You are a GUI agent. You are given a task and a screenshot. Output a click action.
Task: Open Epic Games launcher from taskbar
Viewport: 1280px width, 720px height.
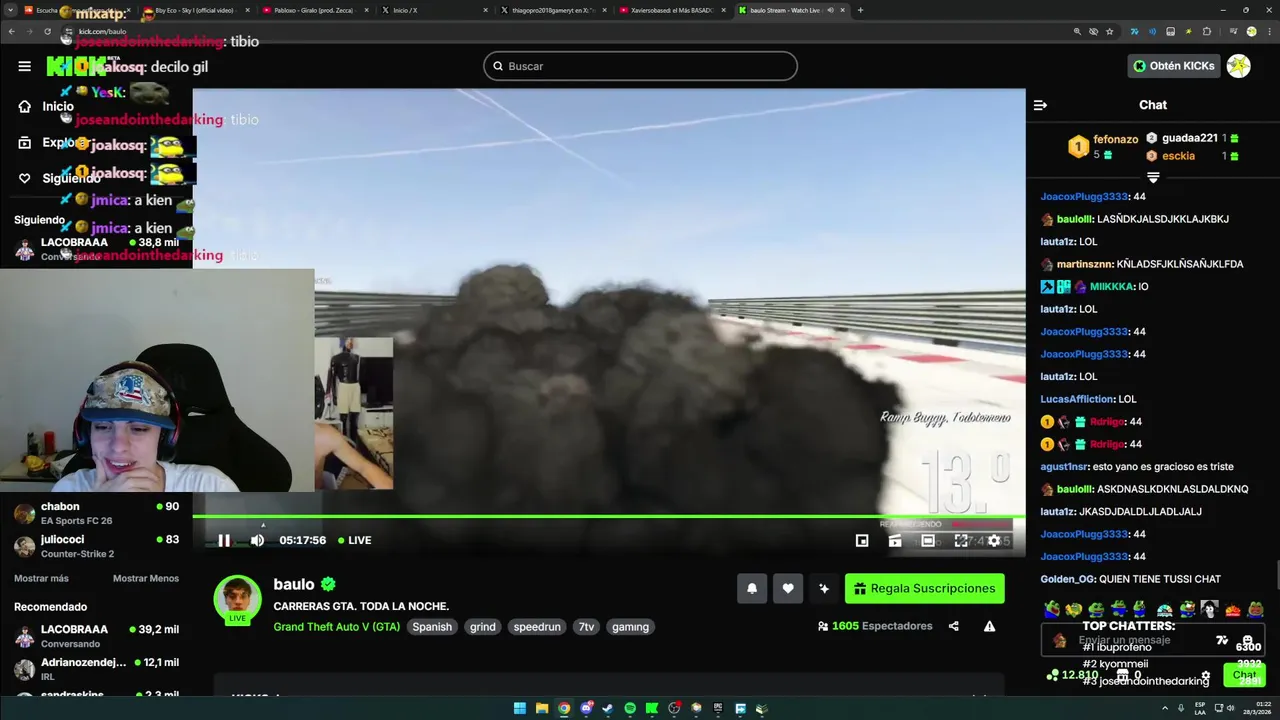pyautogui.click(x=718, y=708)
